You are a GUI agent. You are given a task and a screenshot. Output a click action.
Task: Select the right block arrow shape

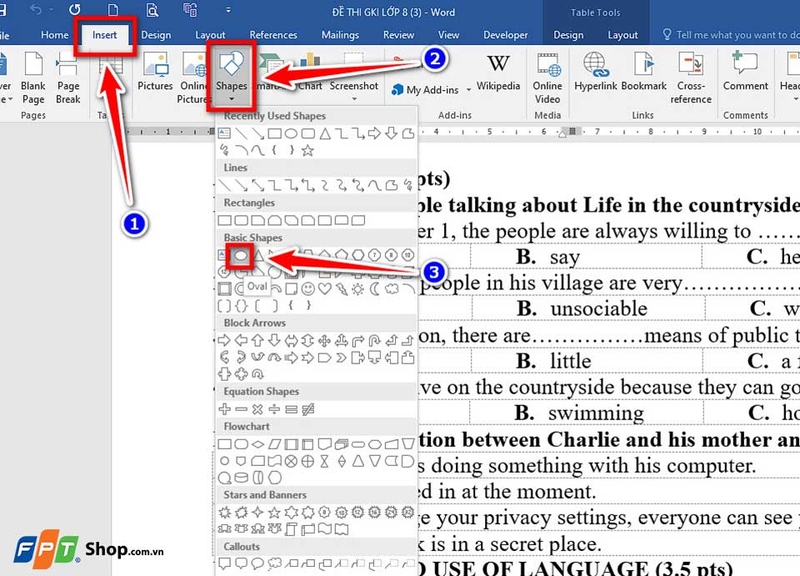[x=224, y=340]
